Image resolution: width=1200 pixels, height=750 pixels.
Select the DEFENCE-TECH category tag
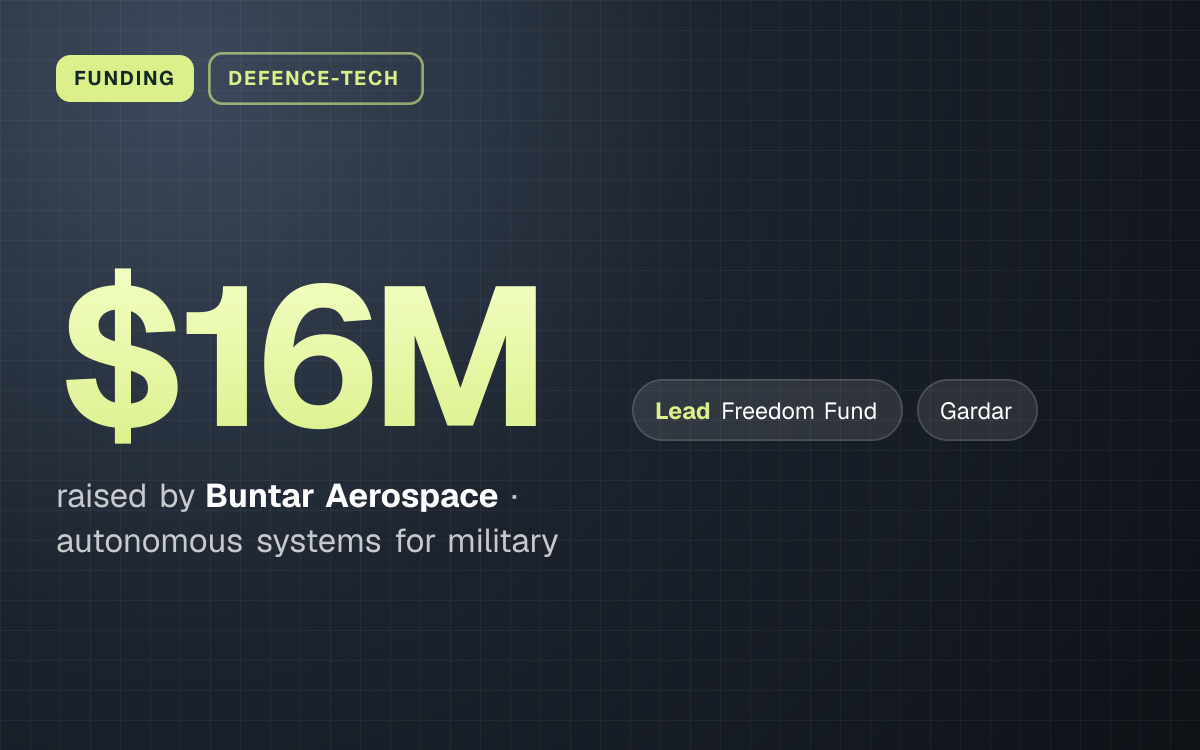[x=316, y=78]
